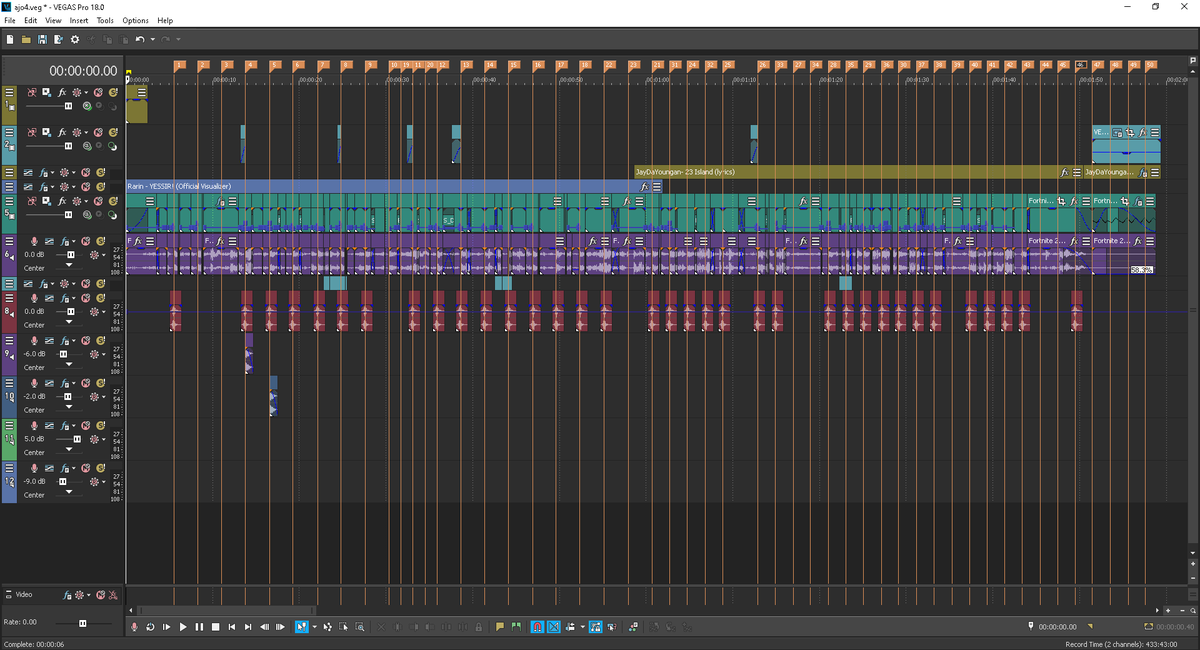Open Track FX on video track 1

(x=62, y=92)
